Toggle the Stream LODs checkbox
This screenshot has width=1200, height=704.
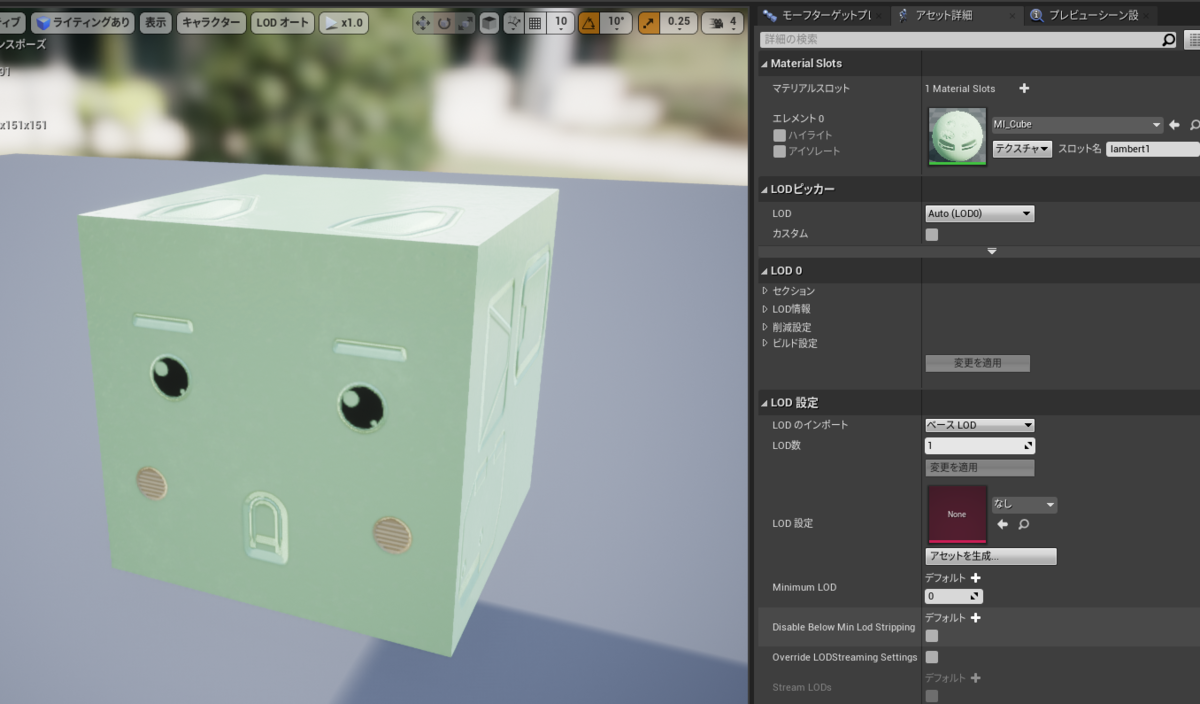tap(932, 696)
